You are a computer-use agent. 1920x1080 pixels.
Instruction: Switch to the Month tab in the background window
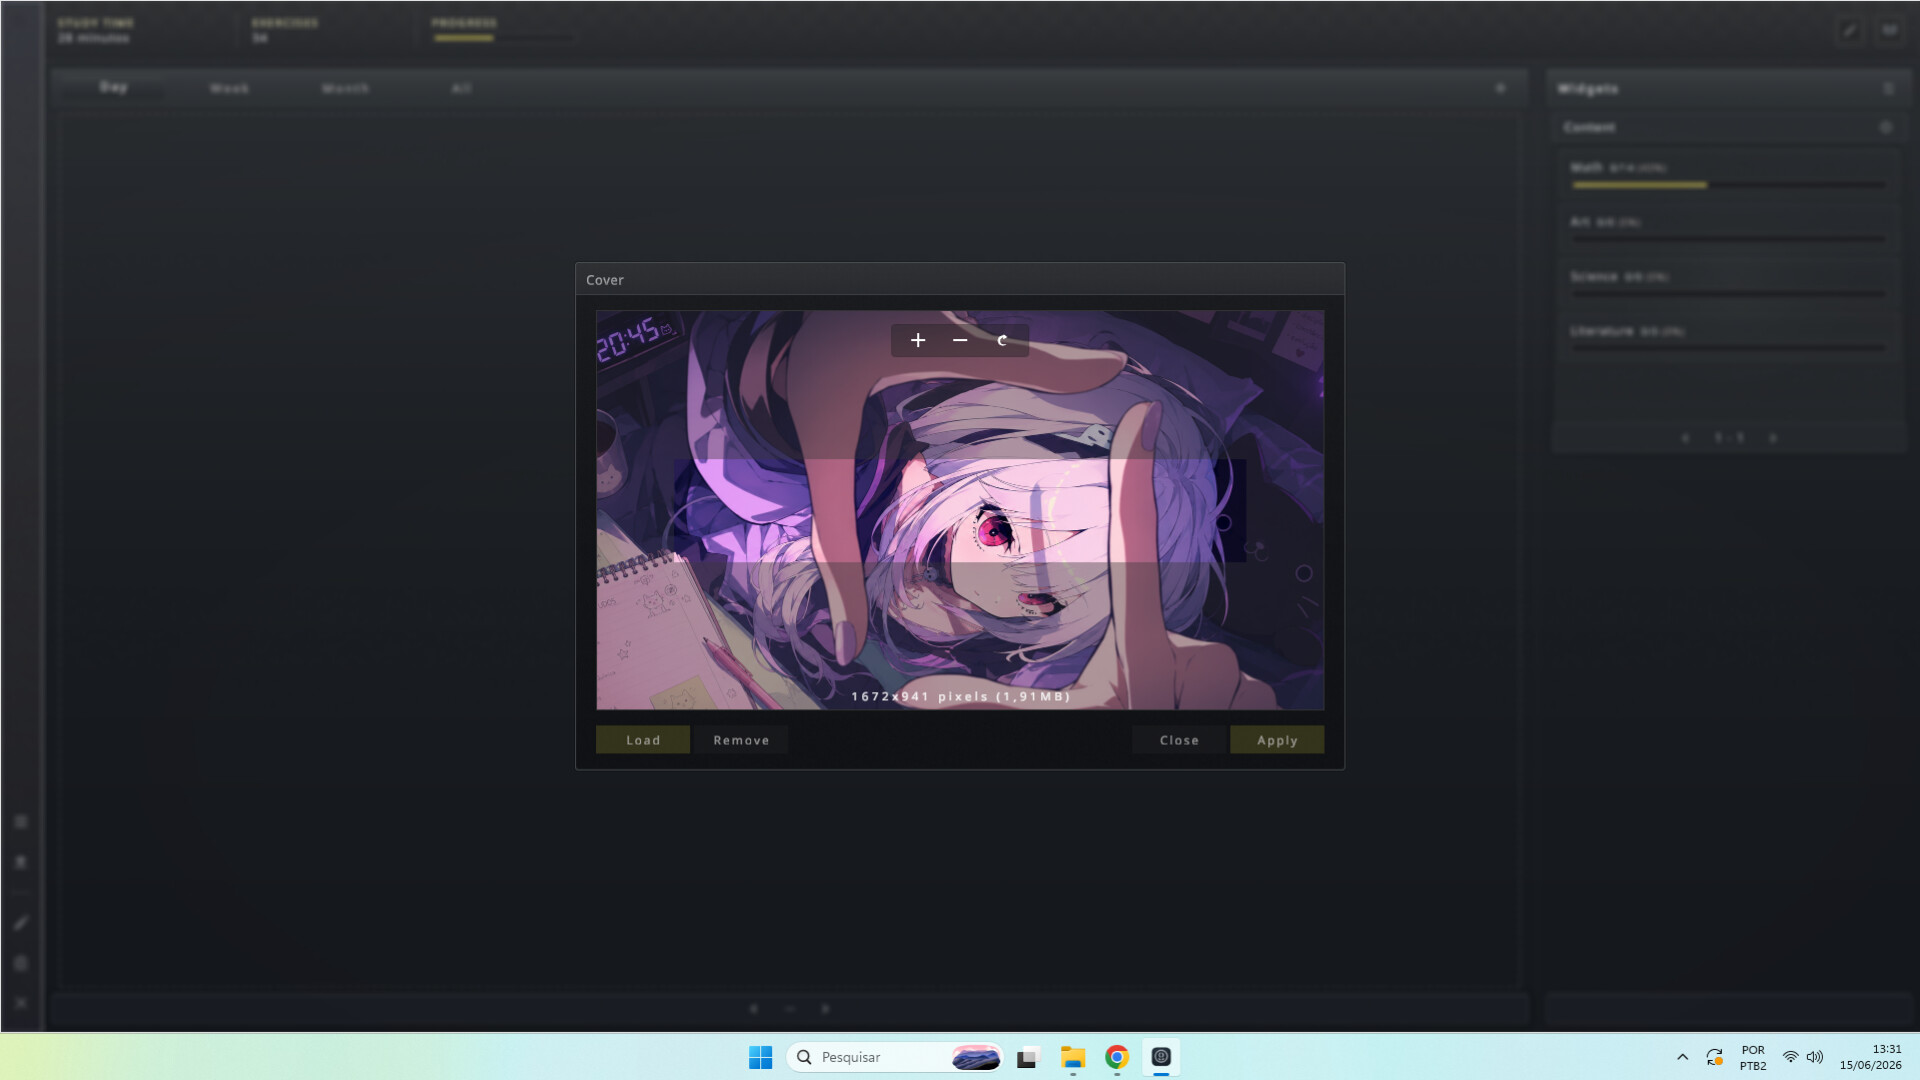coord(345,88)
